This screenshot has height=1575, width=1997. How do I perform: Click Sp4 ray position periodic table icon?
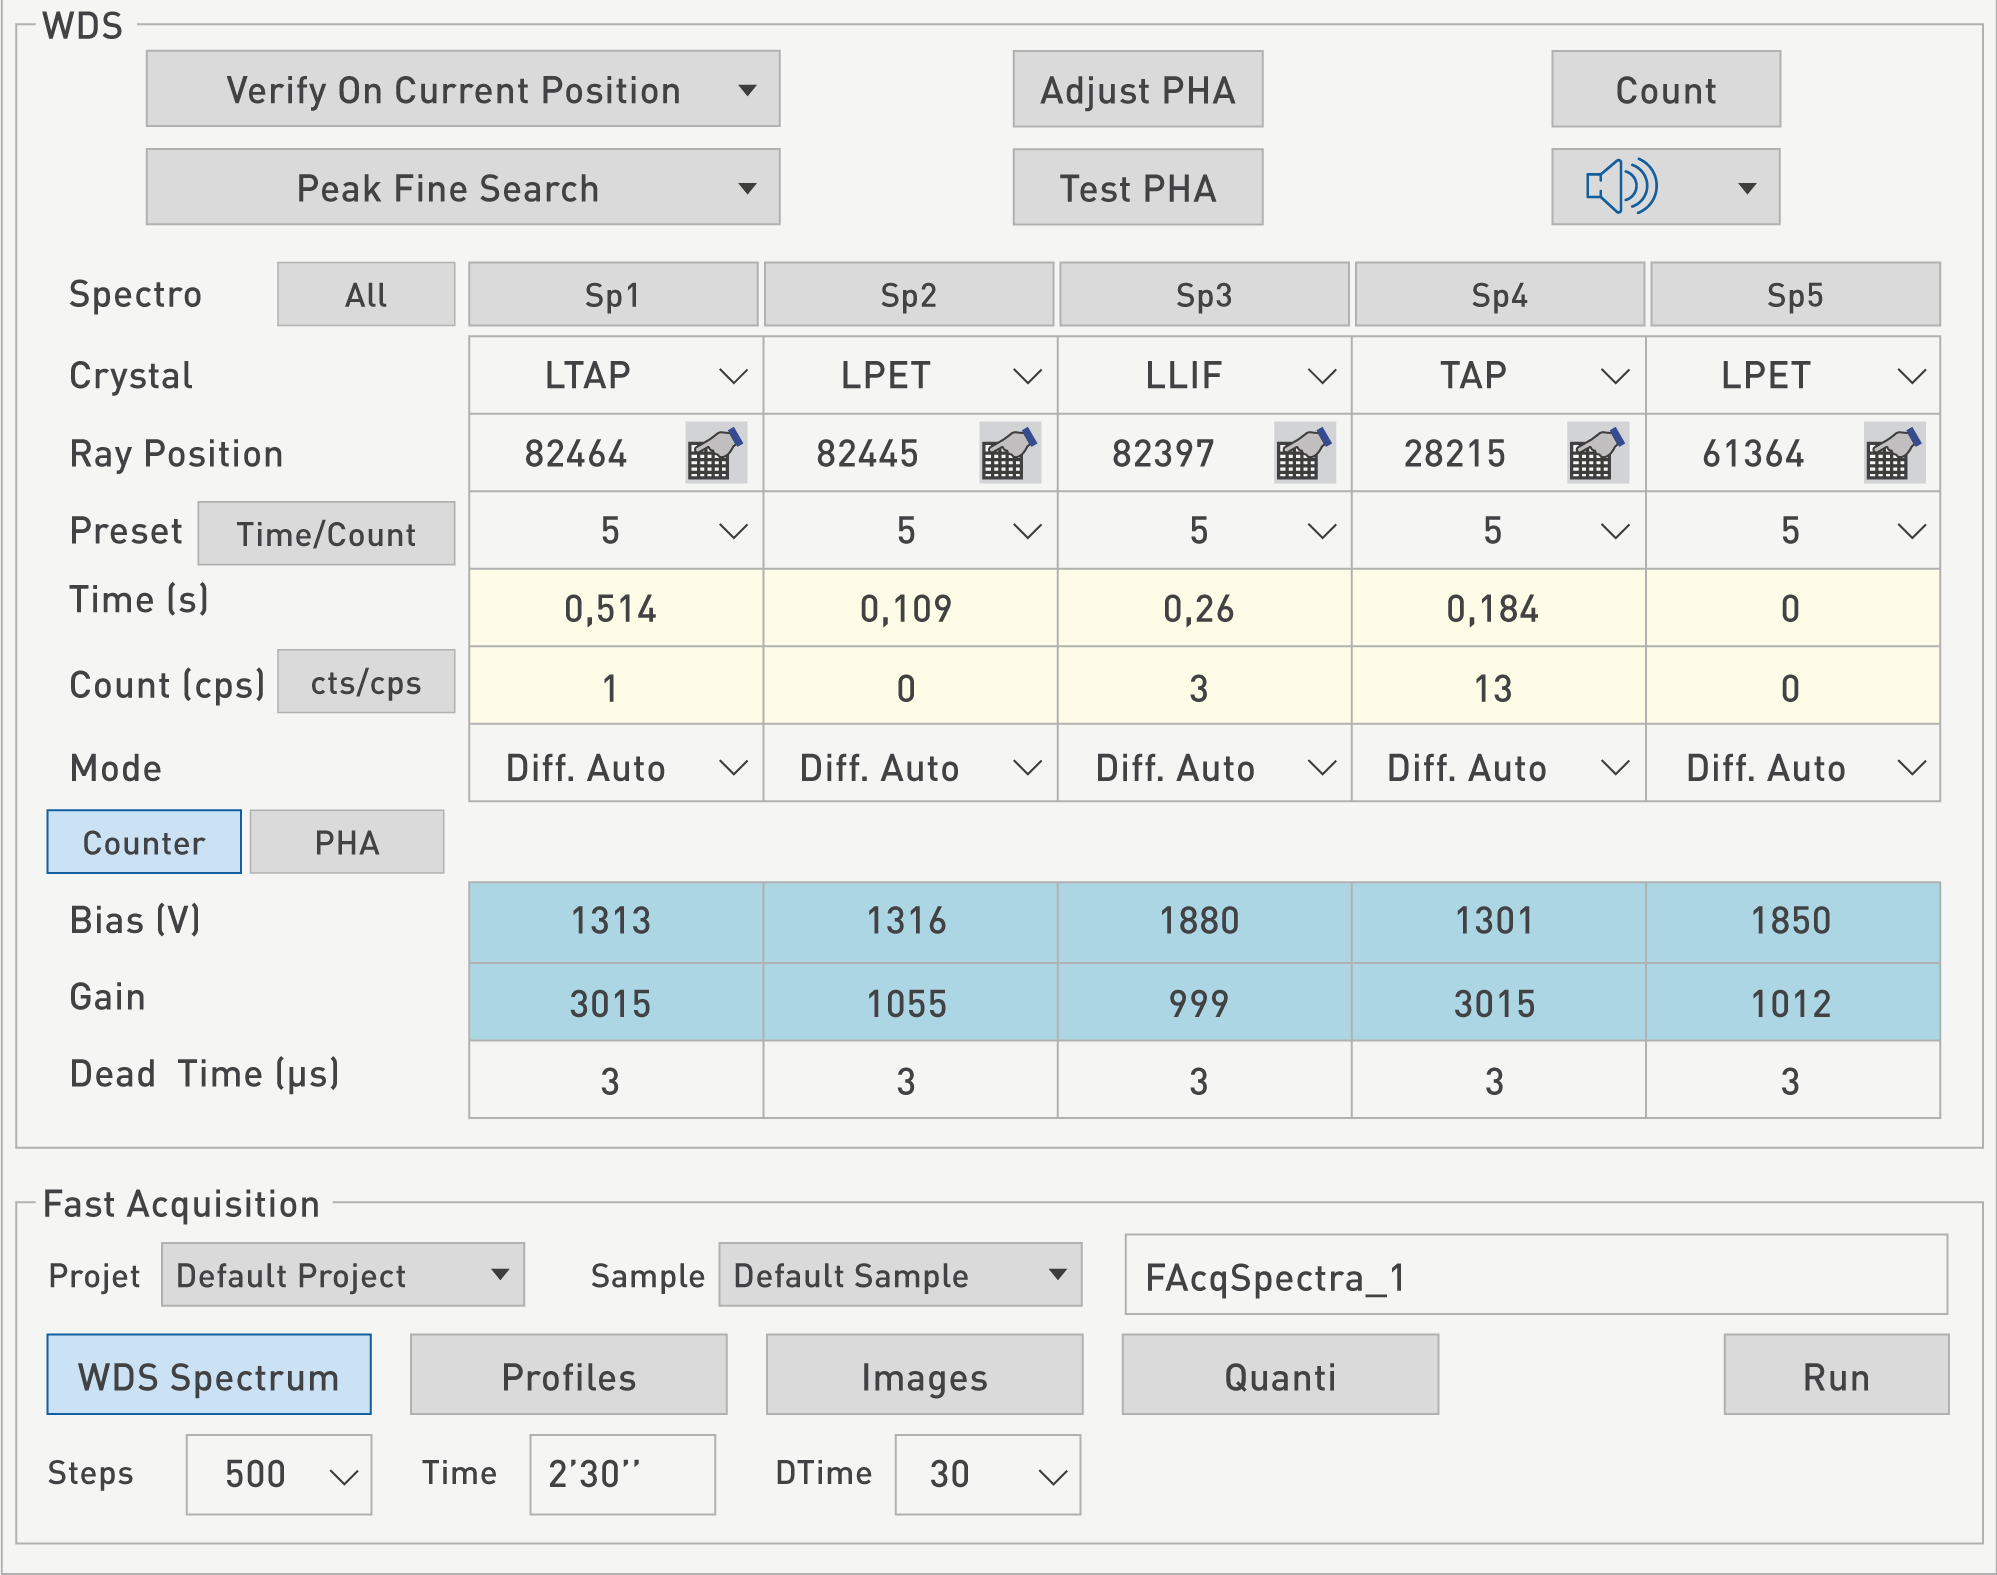click(x=1597, y=454)
